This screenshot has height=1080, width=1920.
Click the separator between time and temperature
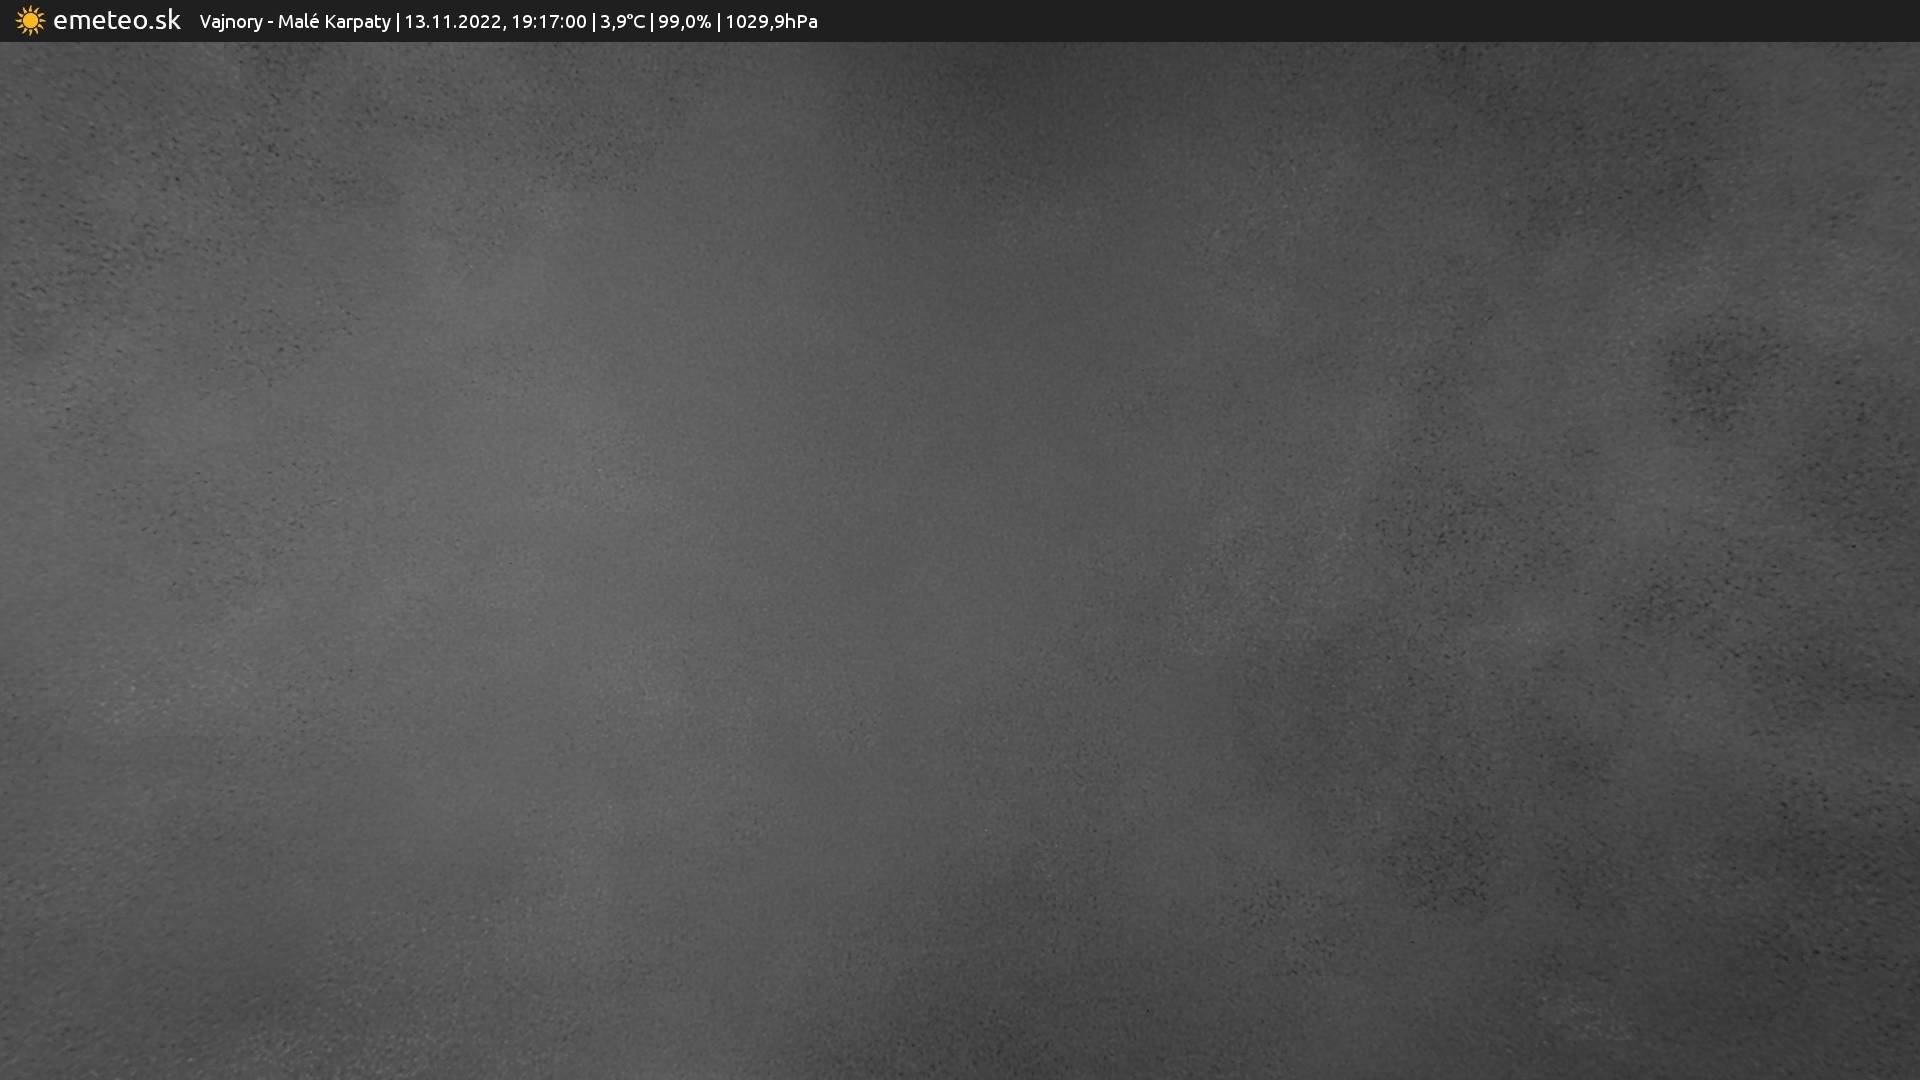tap(594, 22)
